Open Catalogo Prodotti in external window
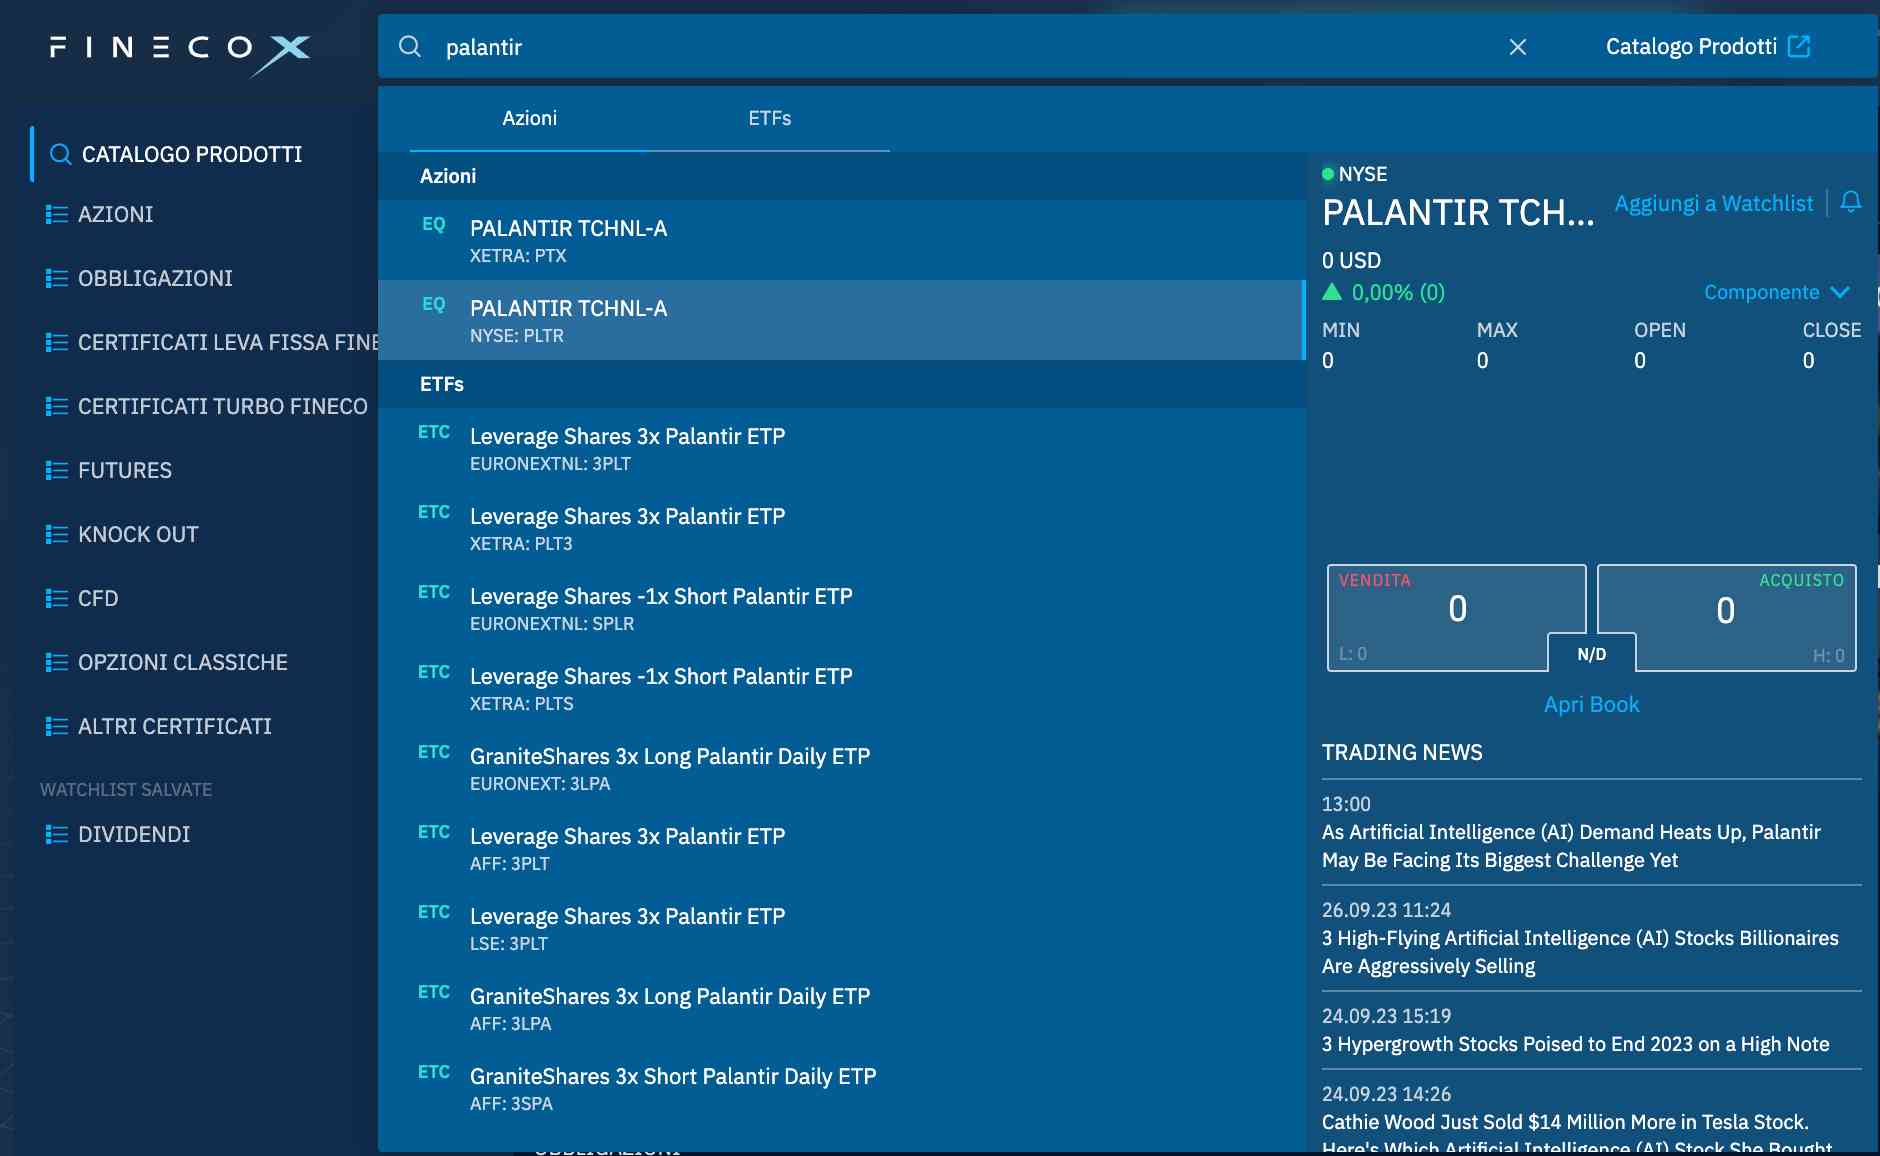1880x1156 pixels. coord(1801,46)
